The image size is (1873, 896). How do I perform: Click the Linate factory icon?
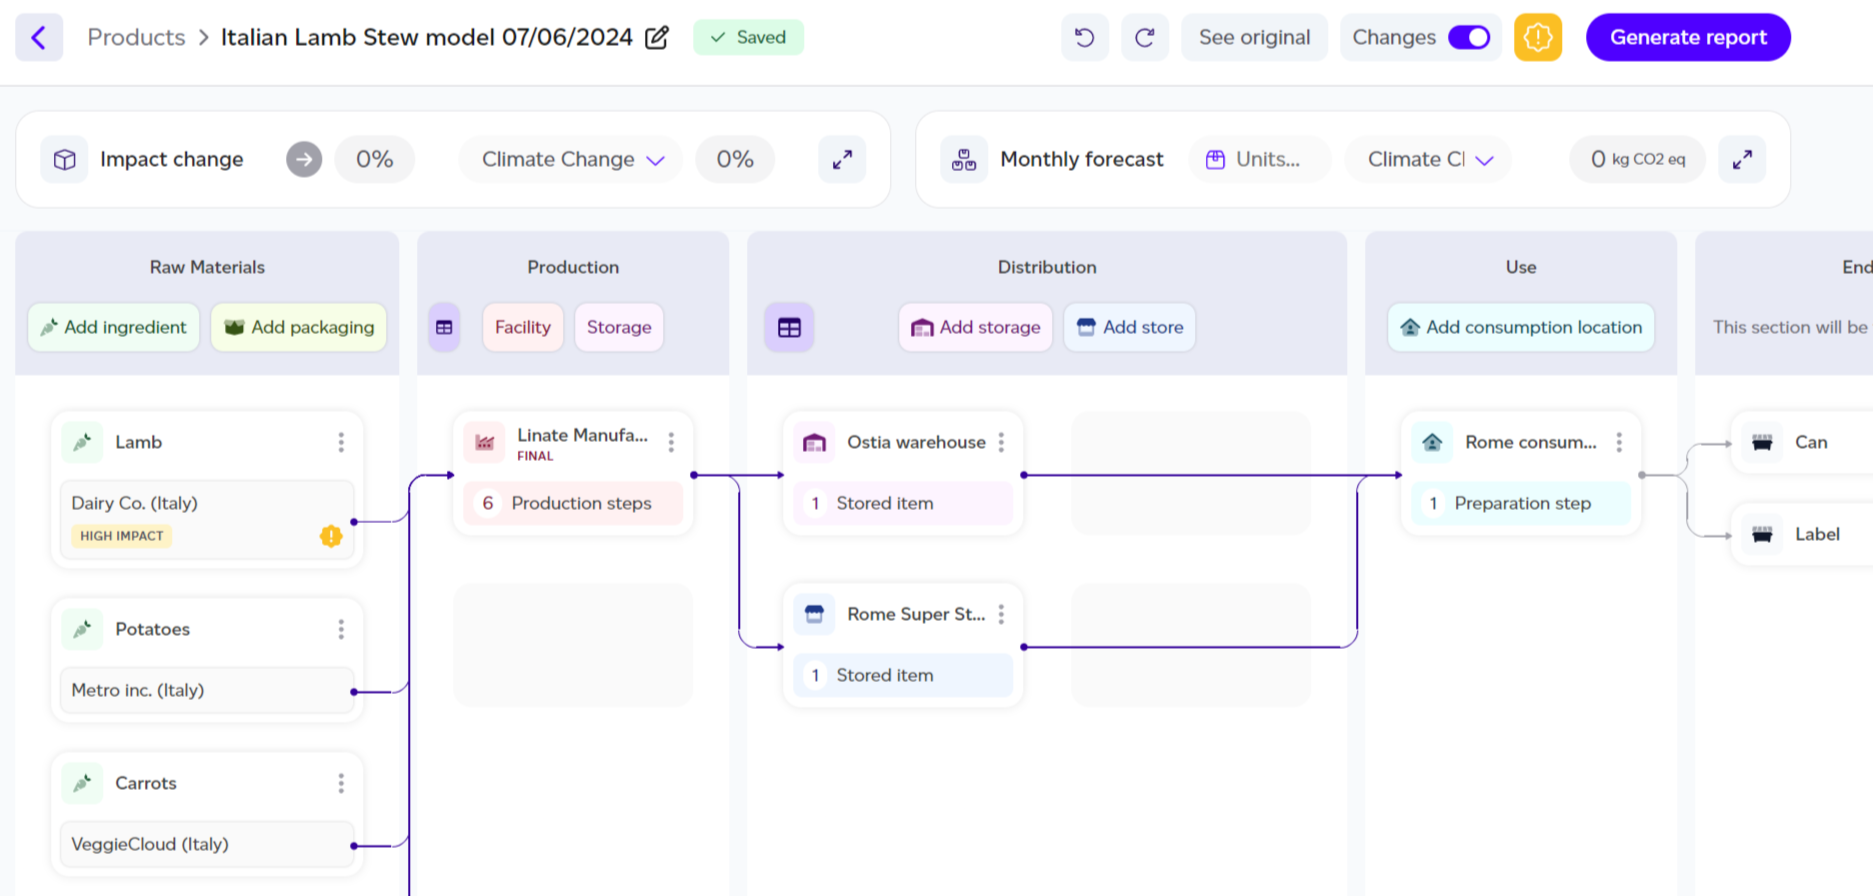485,442
